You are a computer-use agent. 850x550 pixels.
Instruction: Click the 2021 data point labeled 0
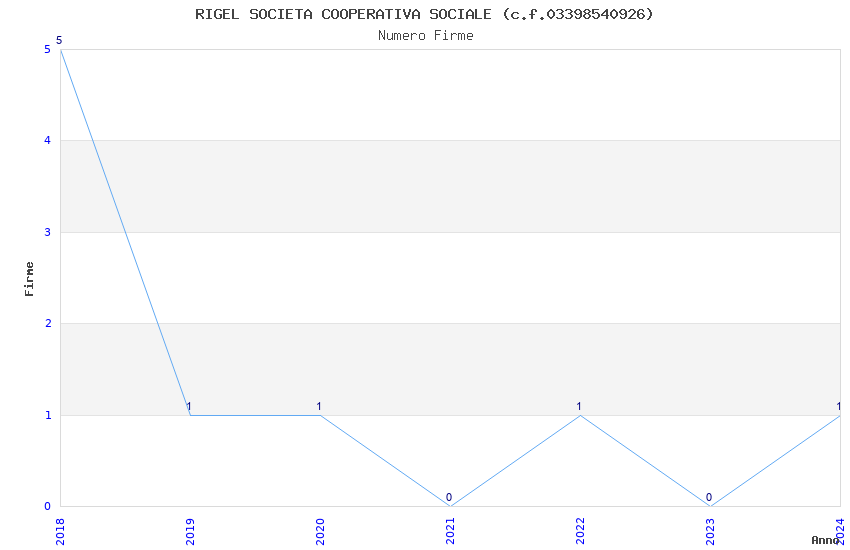450,506
